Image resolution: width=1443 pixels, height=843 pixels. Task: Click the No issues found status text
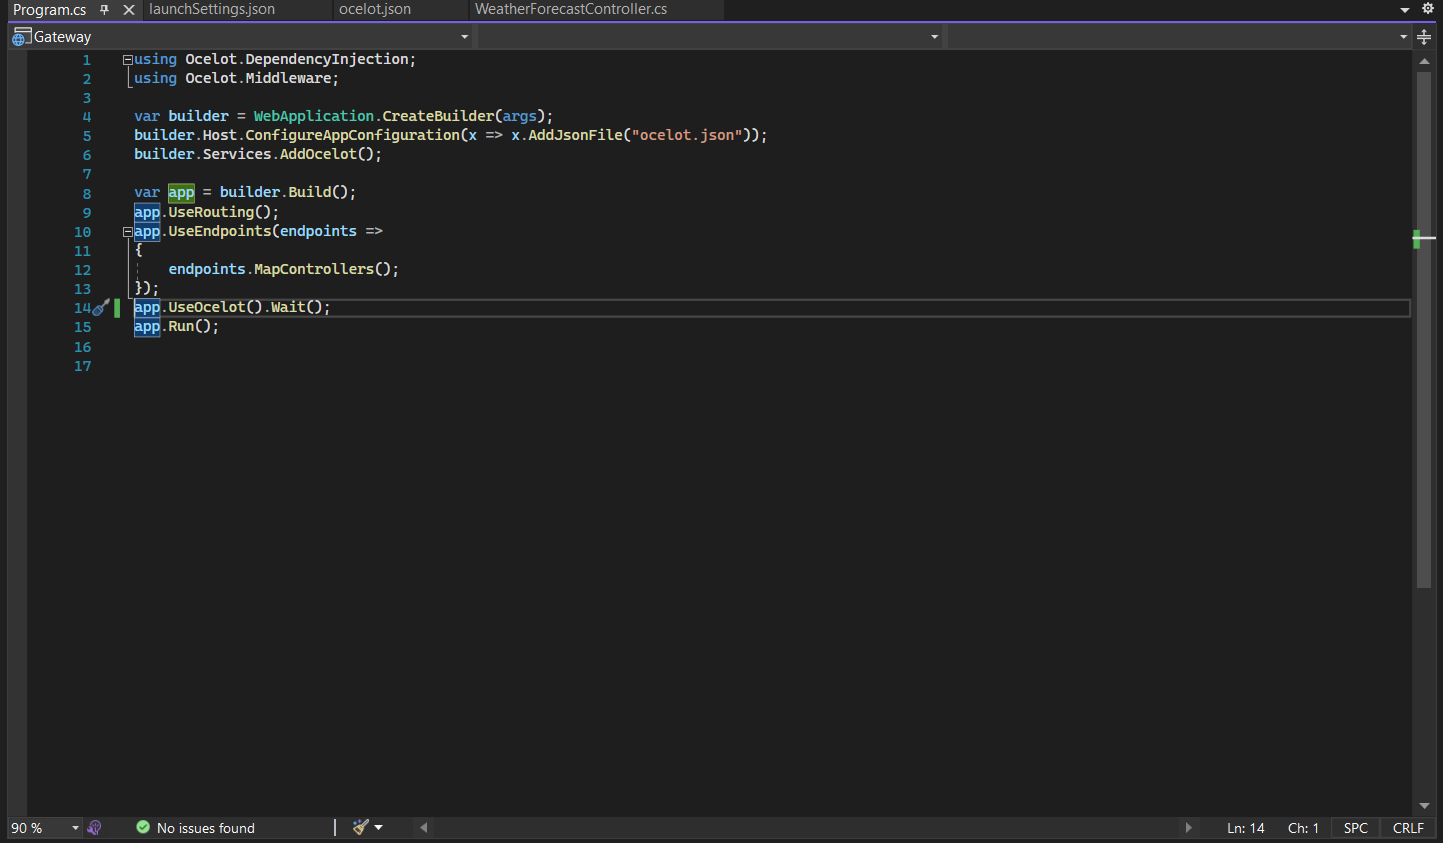(x=205, y=827)
